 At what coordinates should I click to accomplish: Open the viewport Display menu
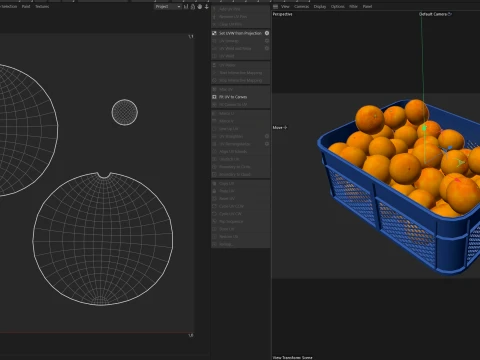[320, 7]
